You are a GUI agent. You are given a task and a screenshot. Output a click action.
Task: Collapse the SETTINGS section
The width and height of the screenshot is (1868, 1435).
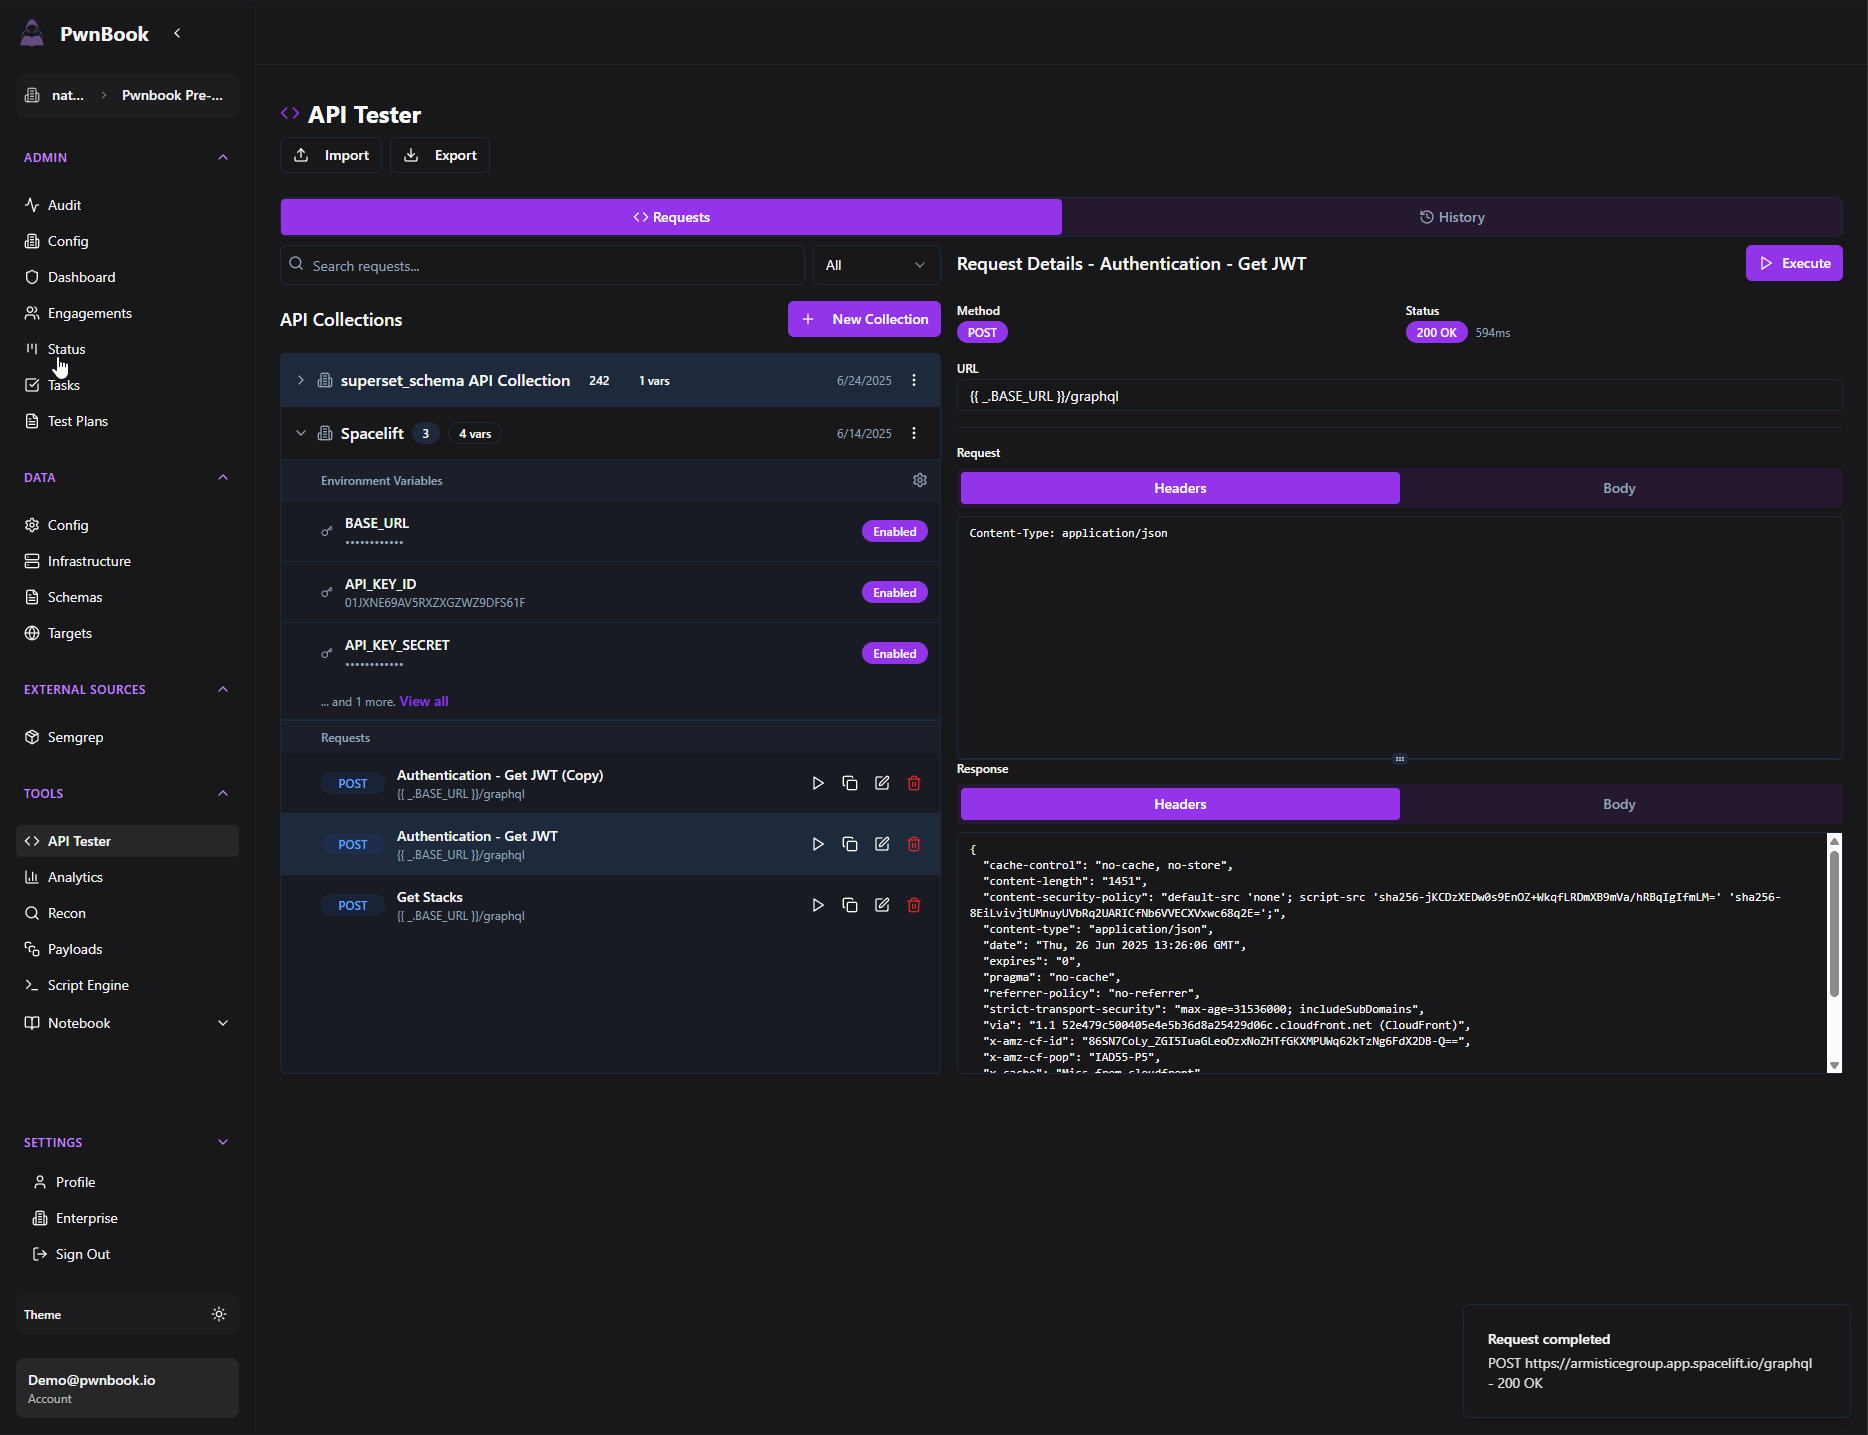[223, 1142]
